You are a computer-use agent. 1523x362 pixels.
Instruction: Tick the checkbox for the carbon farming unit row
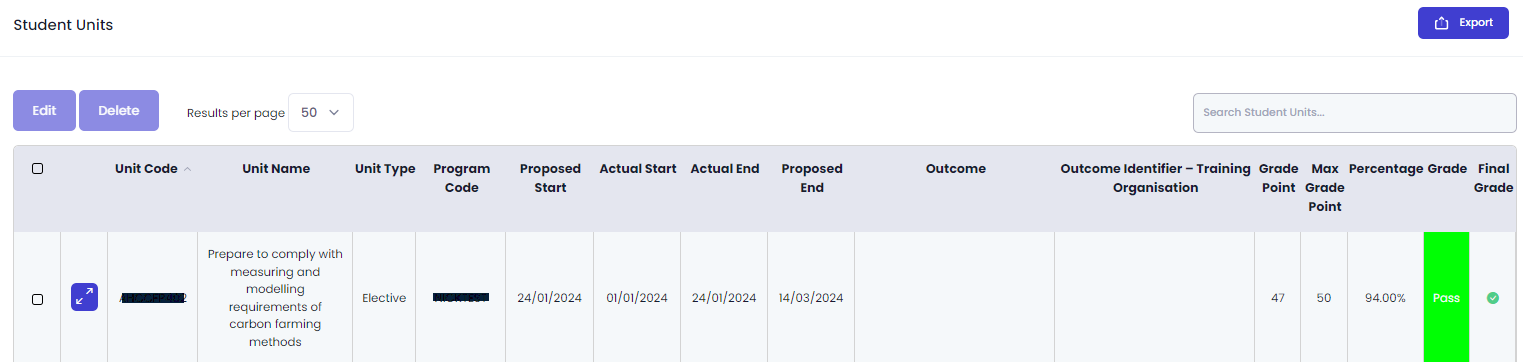pyautogui.click(x=37, y=299)
